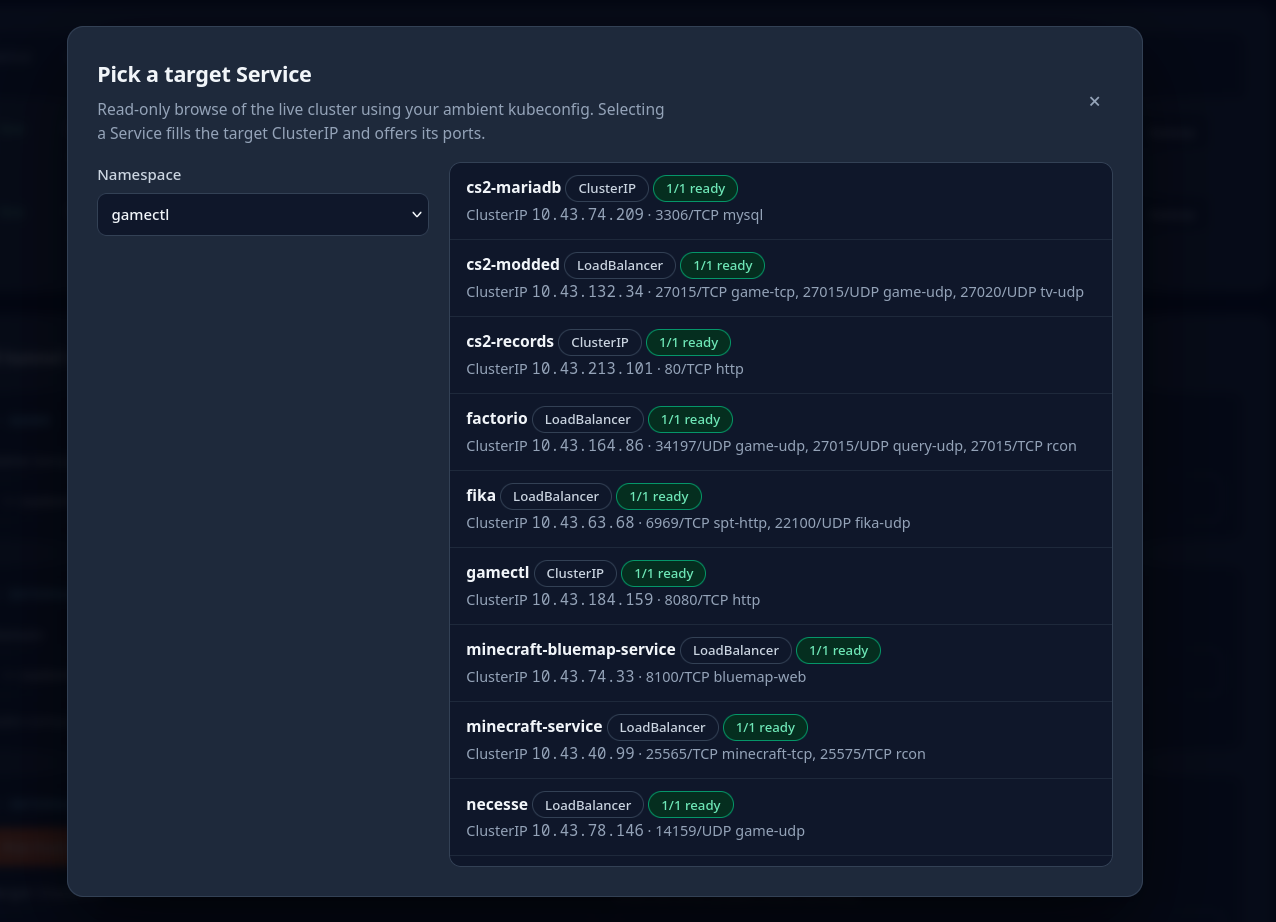Click the LoadBalancer badge on factorio
The image size is (1276, 922).
588,419
